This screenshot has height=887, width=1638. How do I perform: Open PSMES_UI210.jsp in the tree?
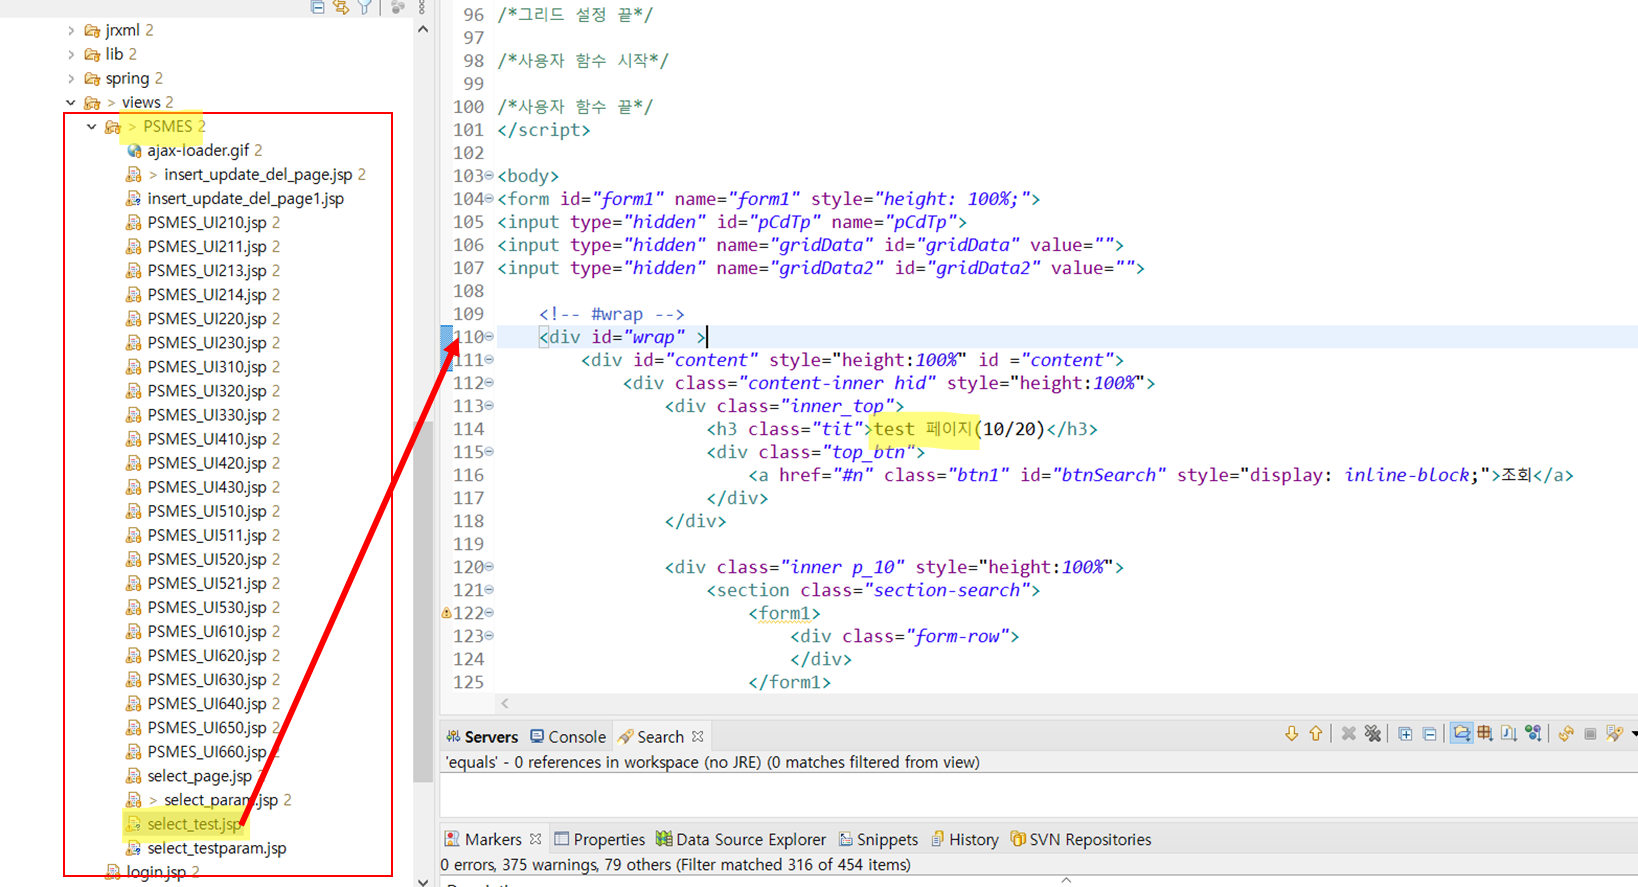point(206,222)
